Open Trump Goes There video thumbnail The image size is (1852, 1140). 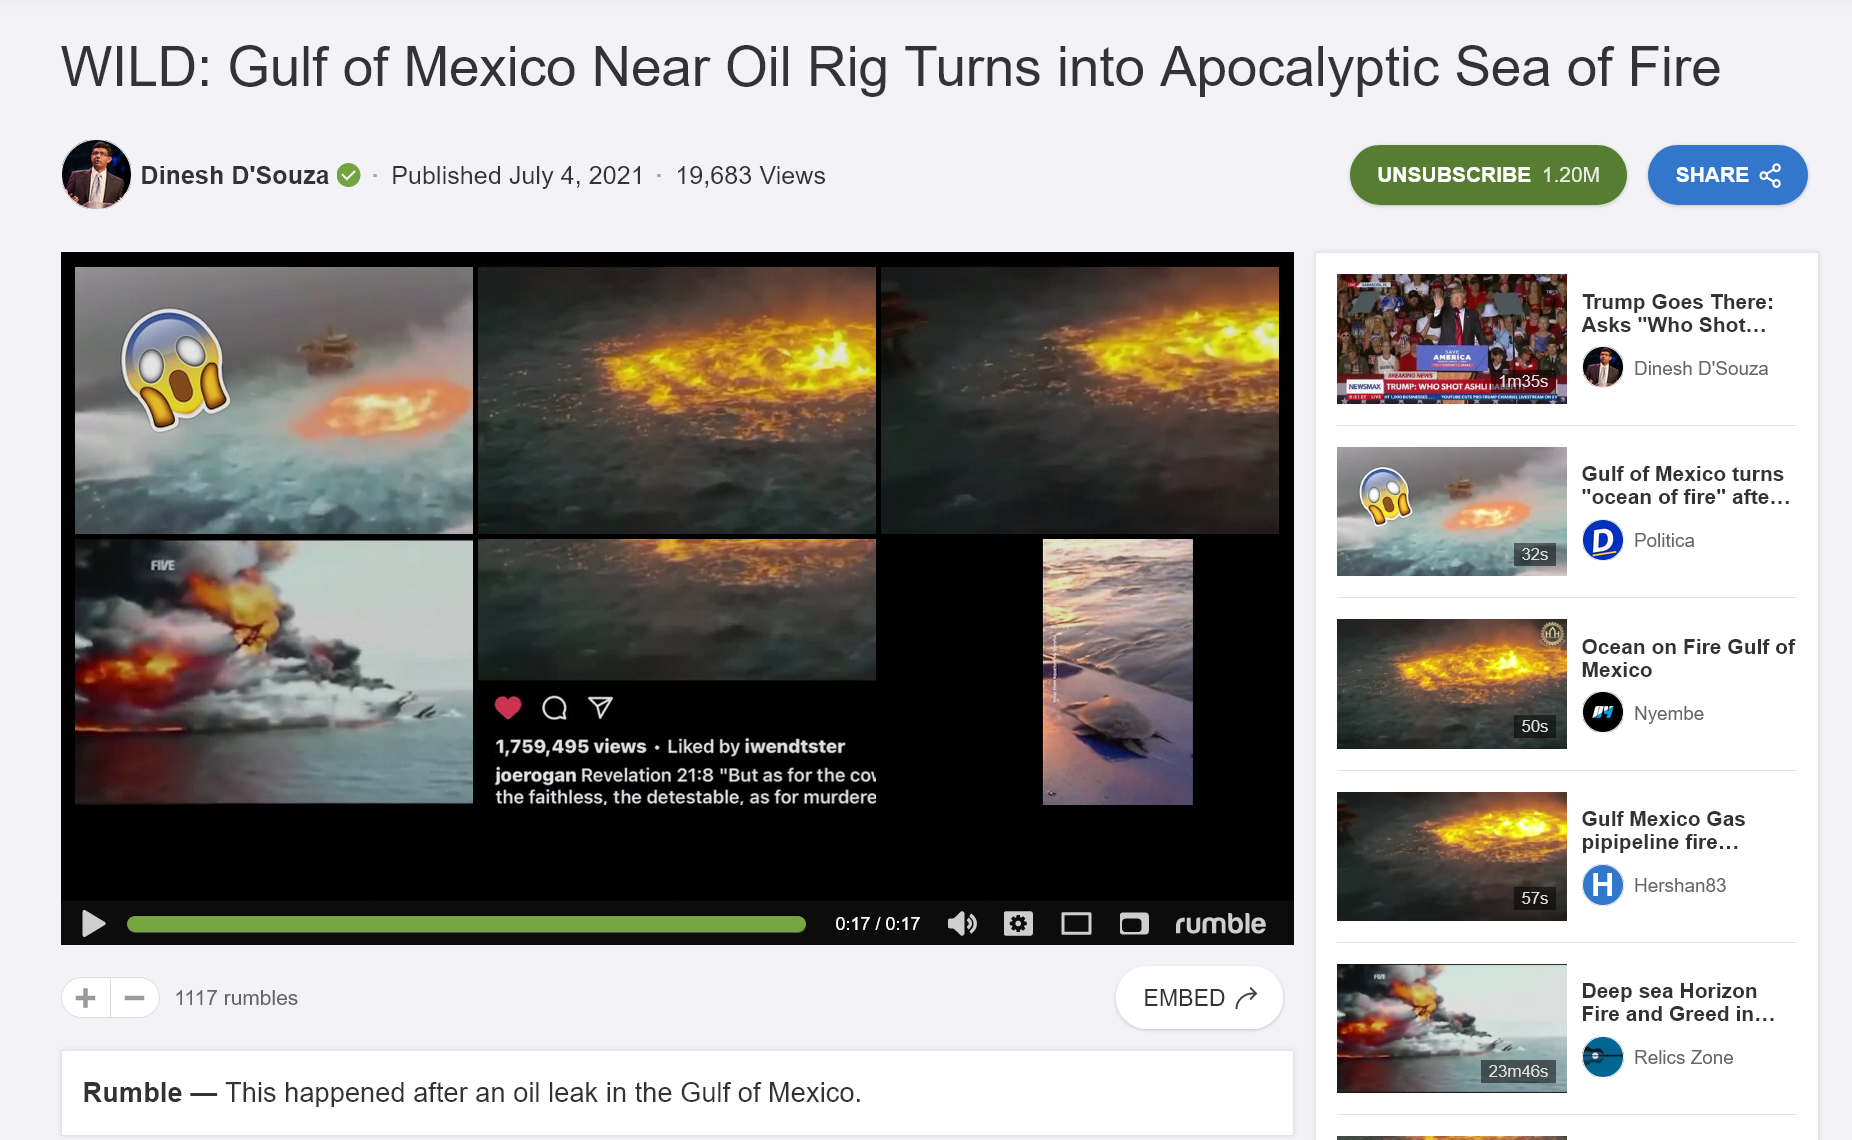[x=1451, y=338]
